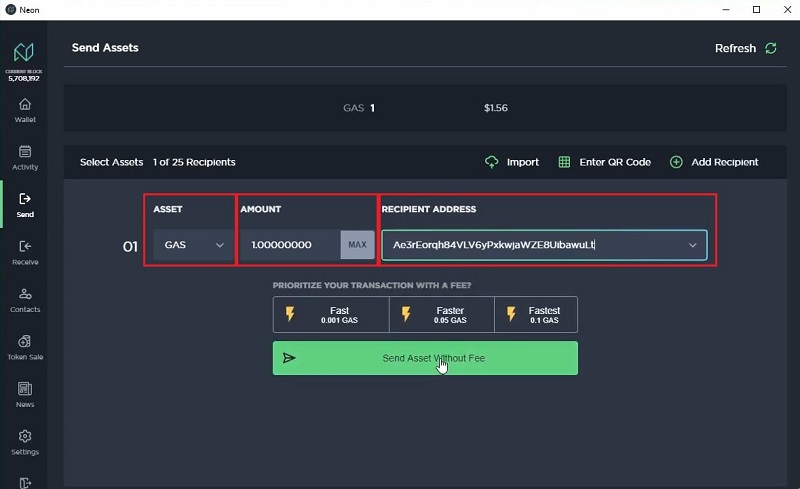Open the Wallet section
800x489 pixels.
[x=25, y=109]
